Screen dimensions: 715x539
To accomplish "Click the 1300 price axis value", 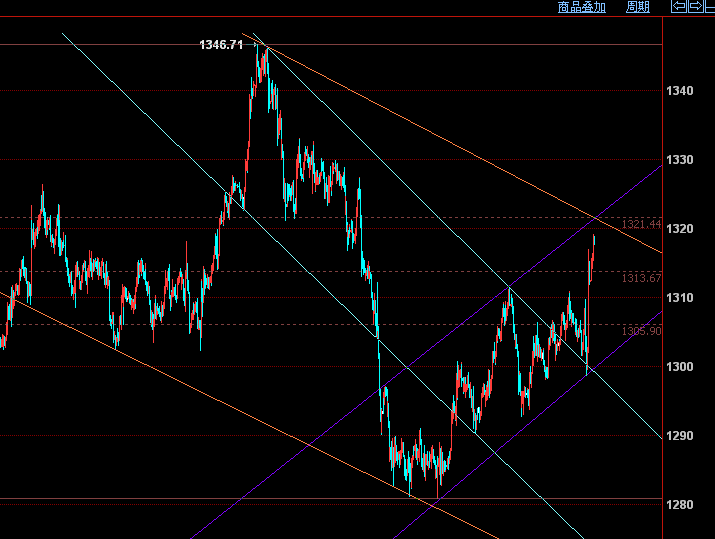I will click(679, 367).
